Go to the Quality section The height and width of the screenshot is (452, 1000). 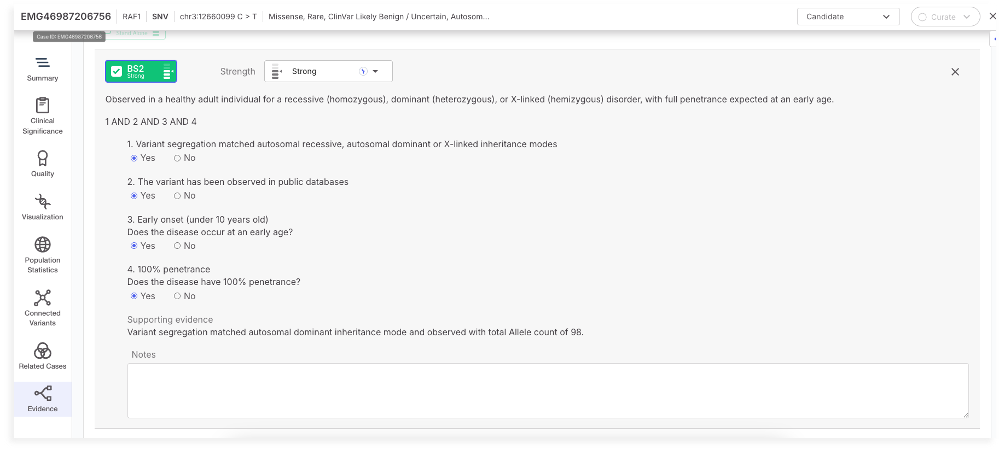point(42,164)
